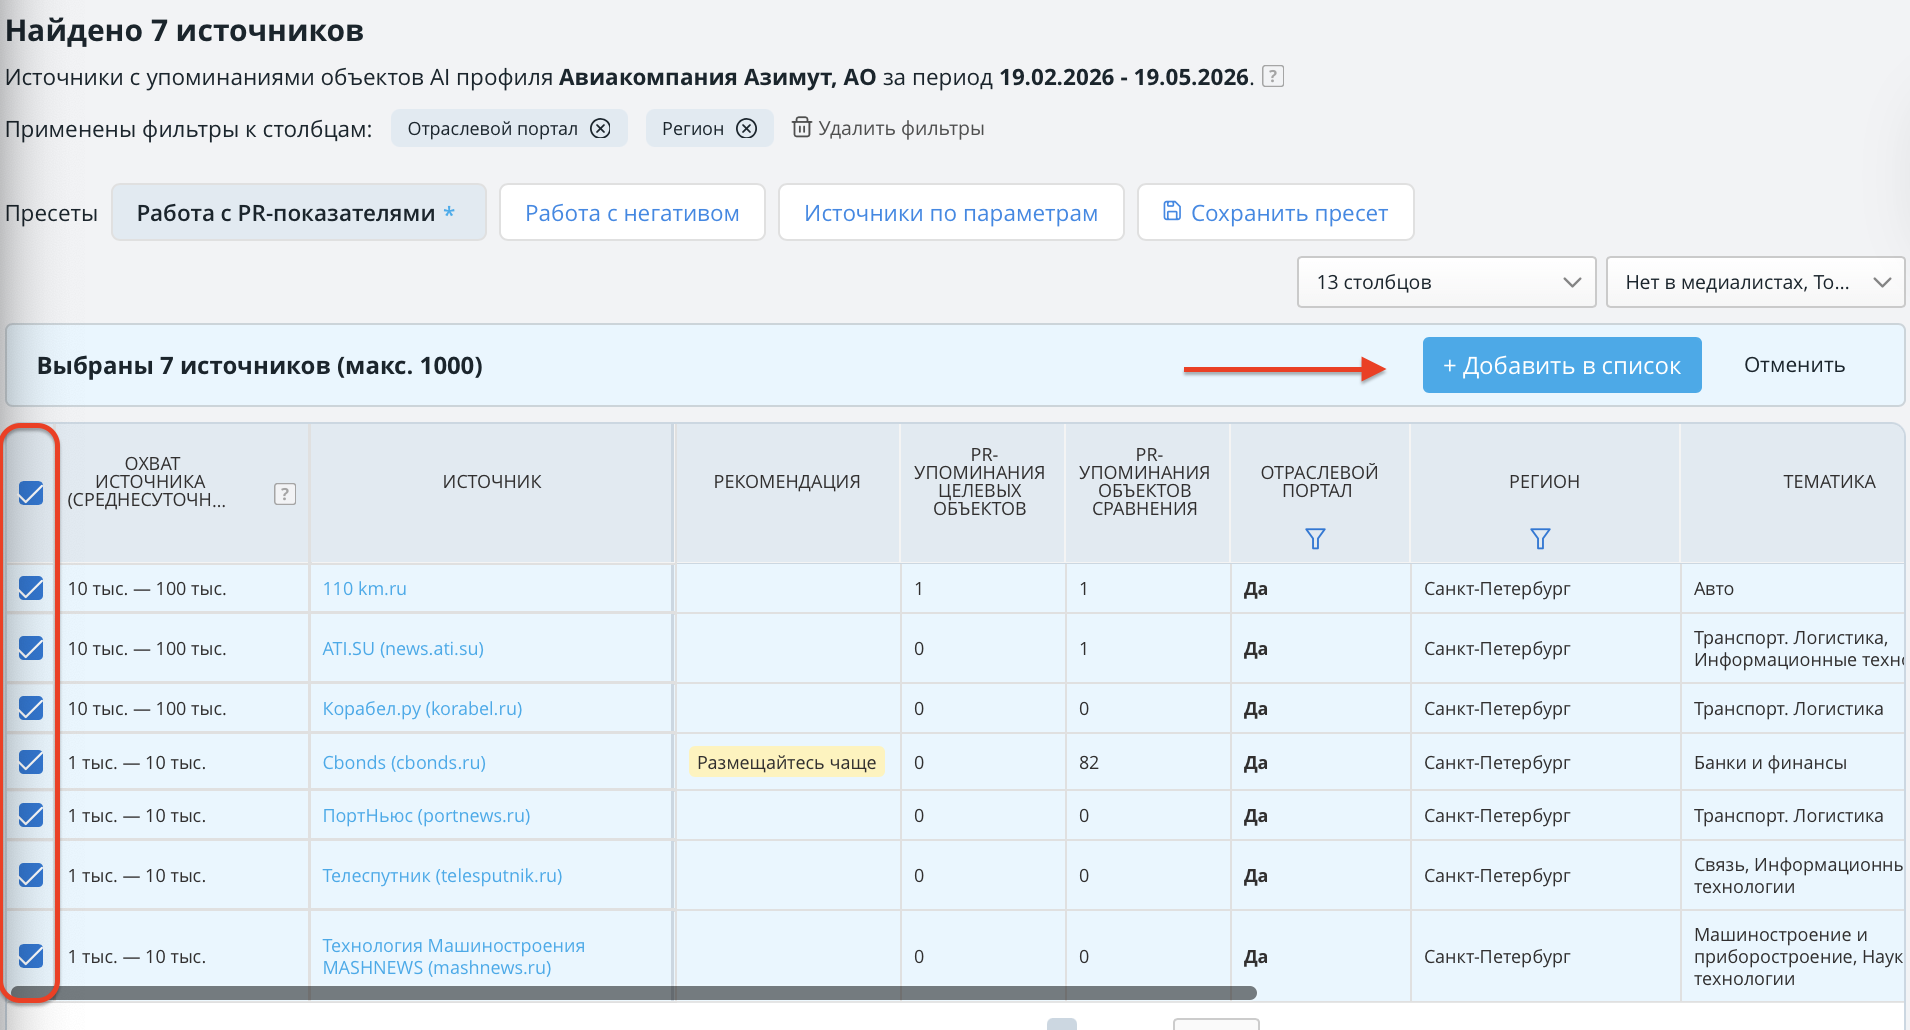The width and height of the screenshot is (1910, 1030).
Task: Open filter funnel in Отраслевой портал column
Action: point(1315,539)
